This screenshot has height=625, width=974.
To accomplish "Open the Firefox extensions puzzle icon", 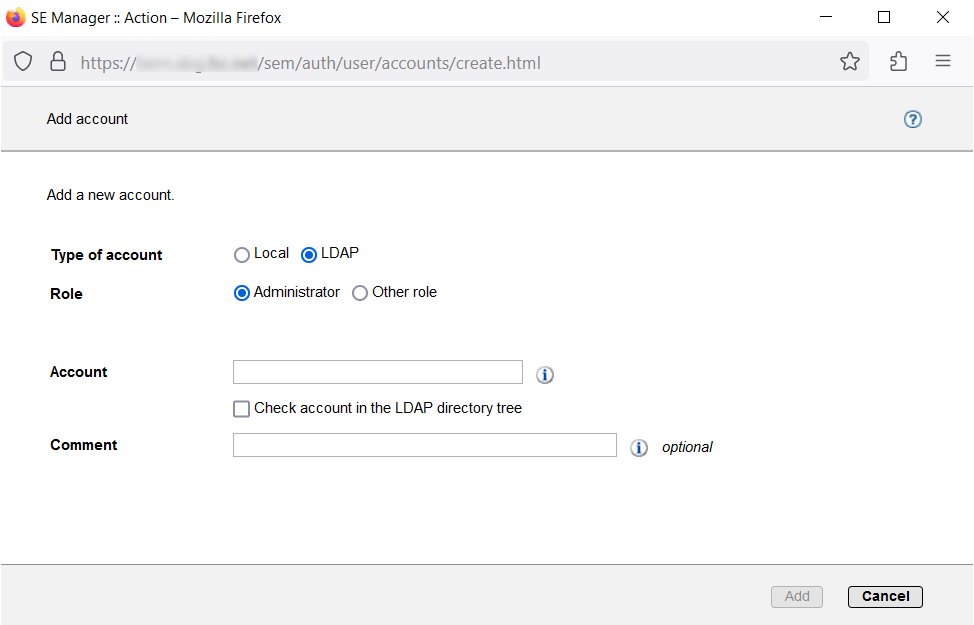I will pos(898,62).
